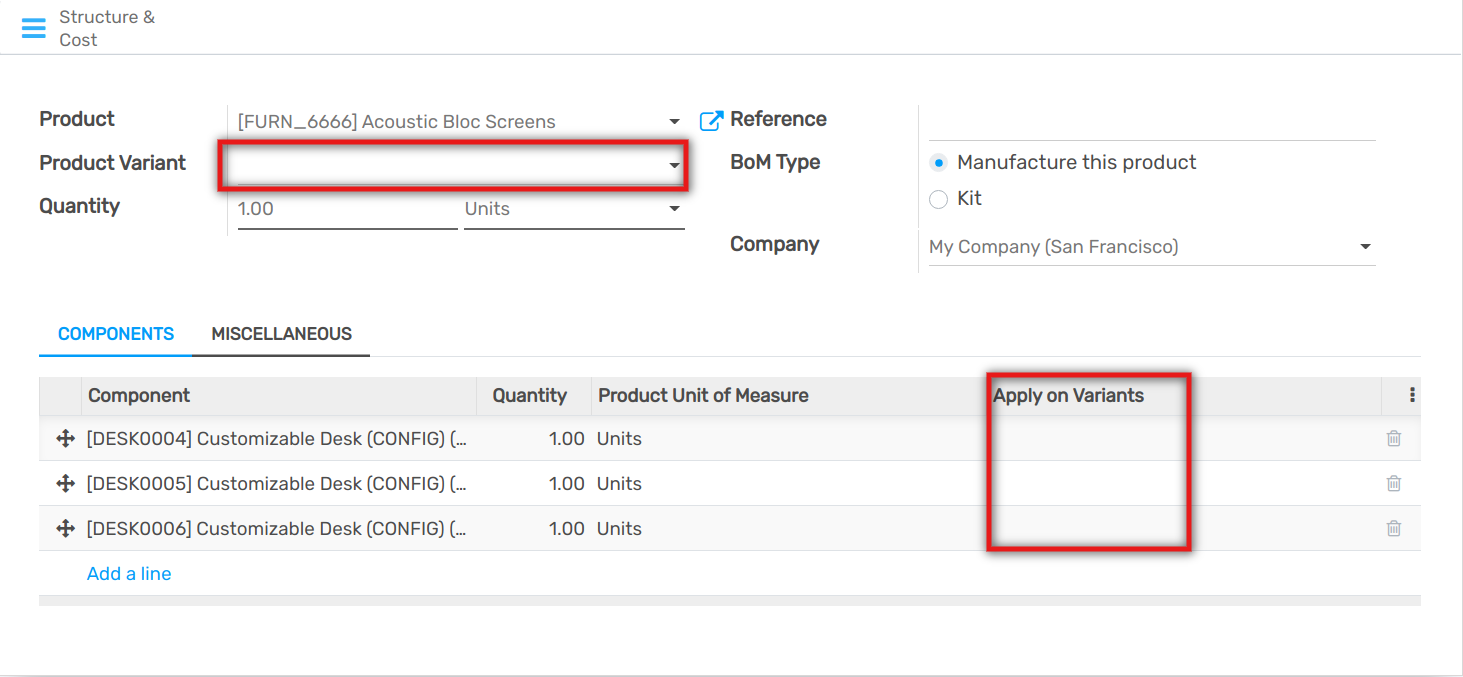
Task: Click the Reference input field
Action: click(x=1151, y=122)
